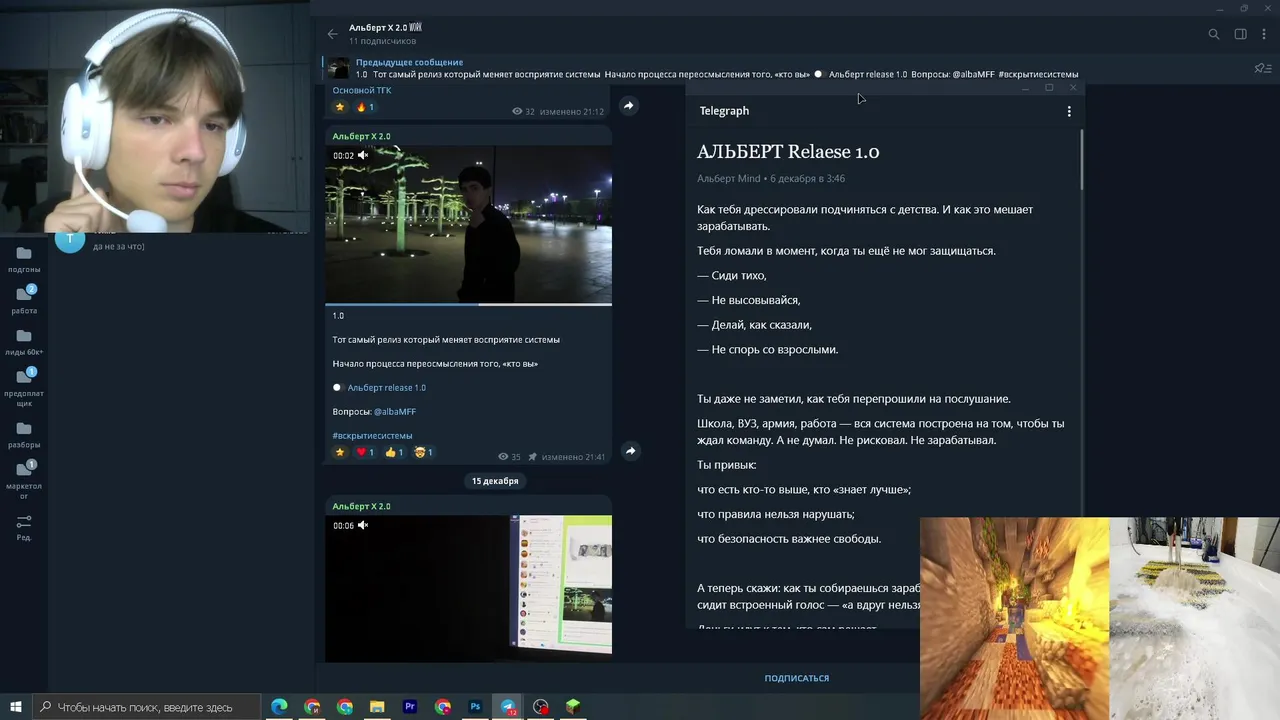The width and height of the screenshot is (1280, 720).
Task: Open the подгоны chat folder
Action: 24,260
